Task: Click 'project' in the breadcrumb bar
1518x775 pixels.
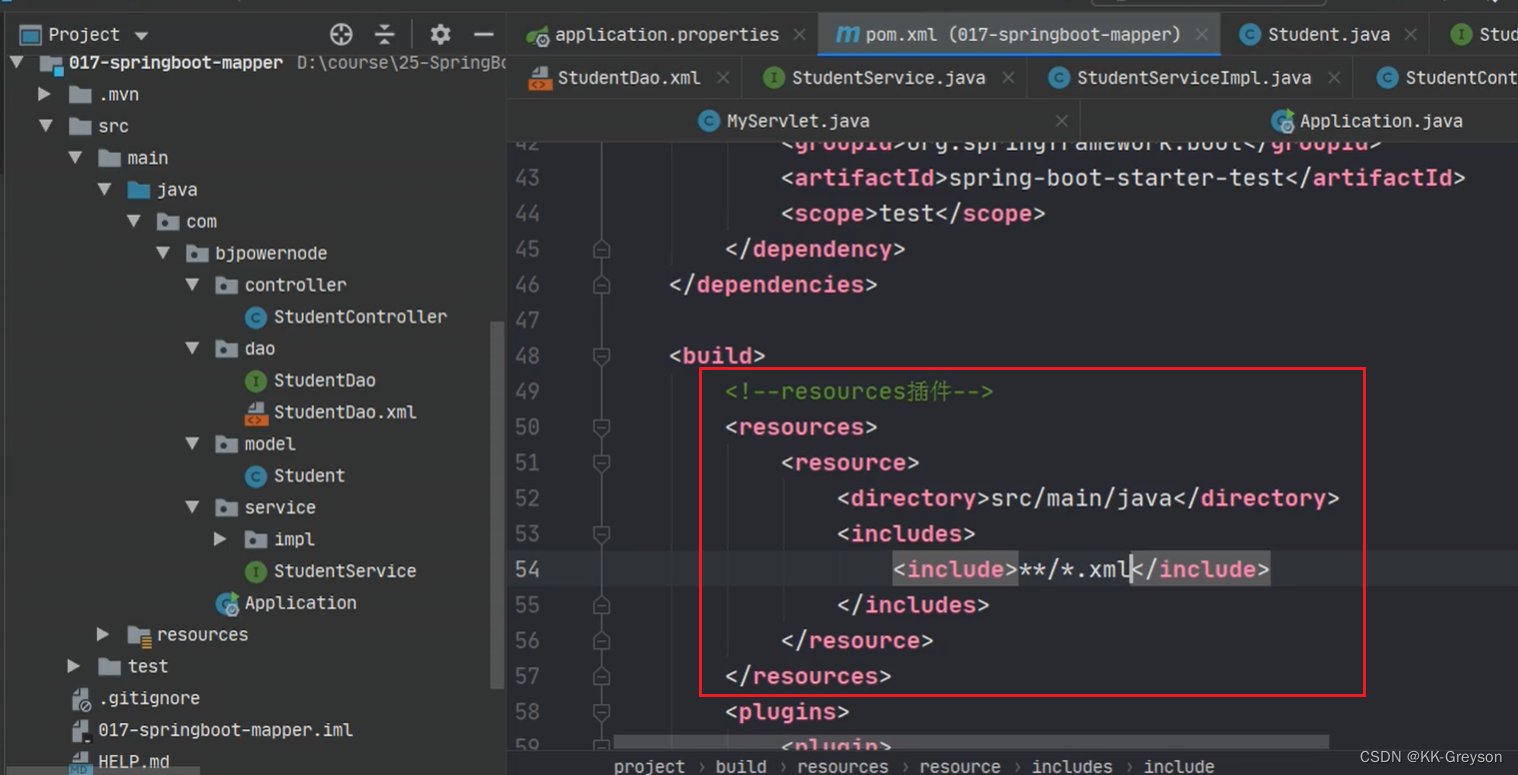Action: tap(649, 766)
